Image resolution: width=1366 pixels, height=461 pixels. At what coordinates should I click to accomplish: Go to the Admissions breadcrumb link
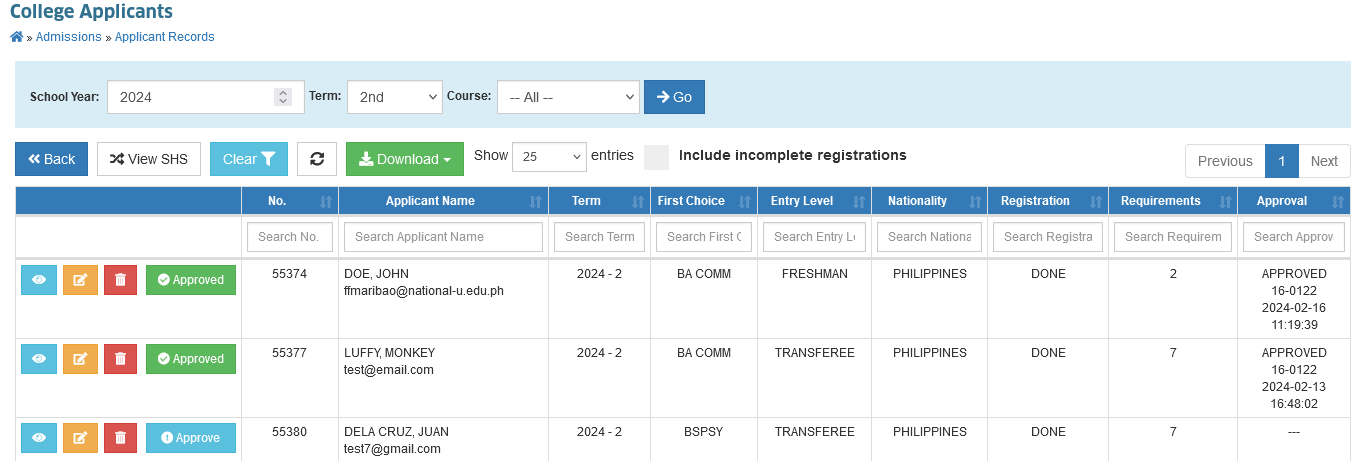click(x=68, y=37)
